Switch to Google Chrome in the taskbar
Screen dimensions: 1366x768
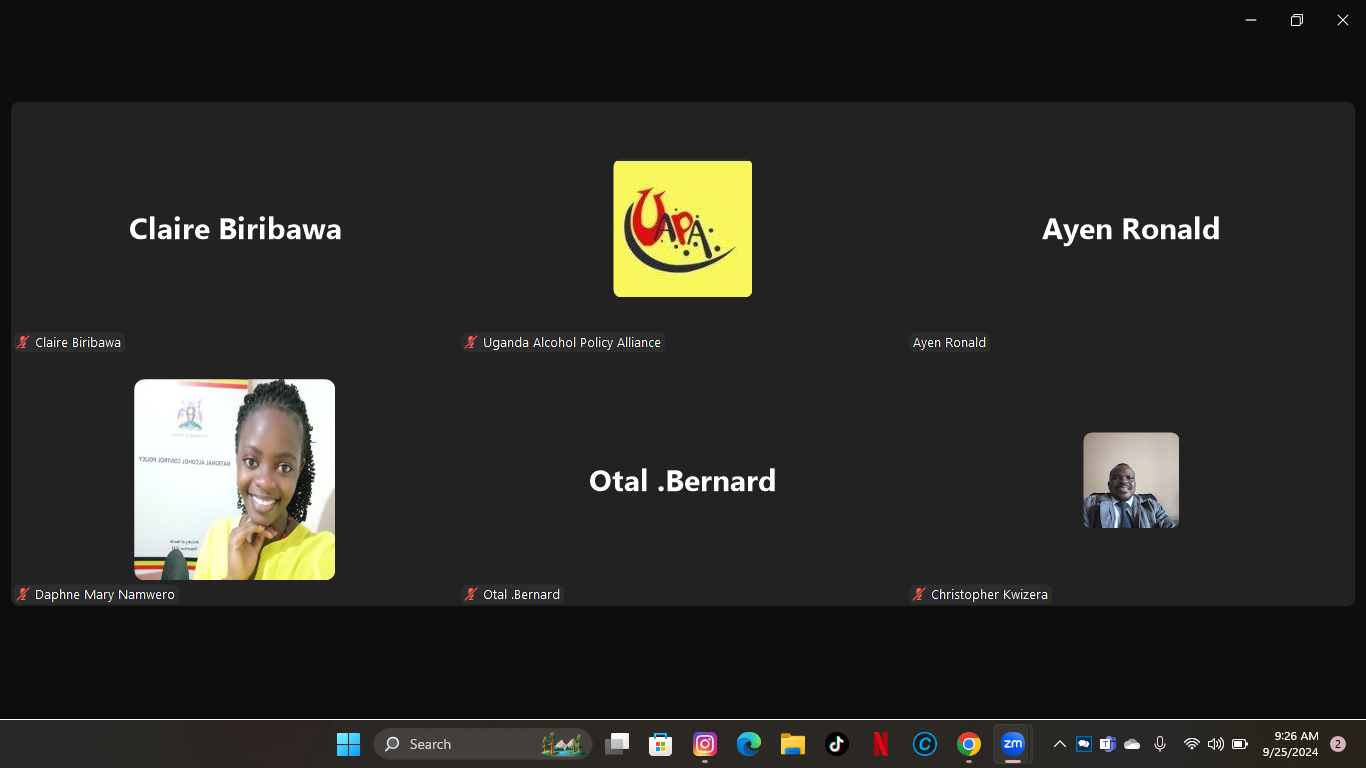coord(969,744)
